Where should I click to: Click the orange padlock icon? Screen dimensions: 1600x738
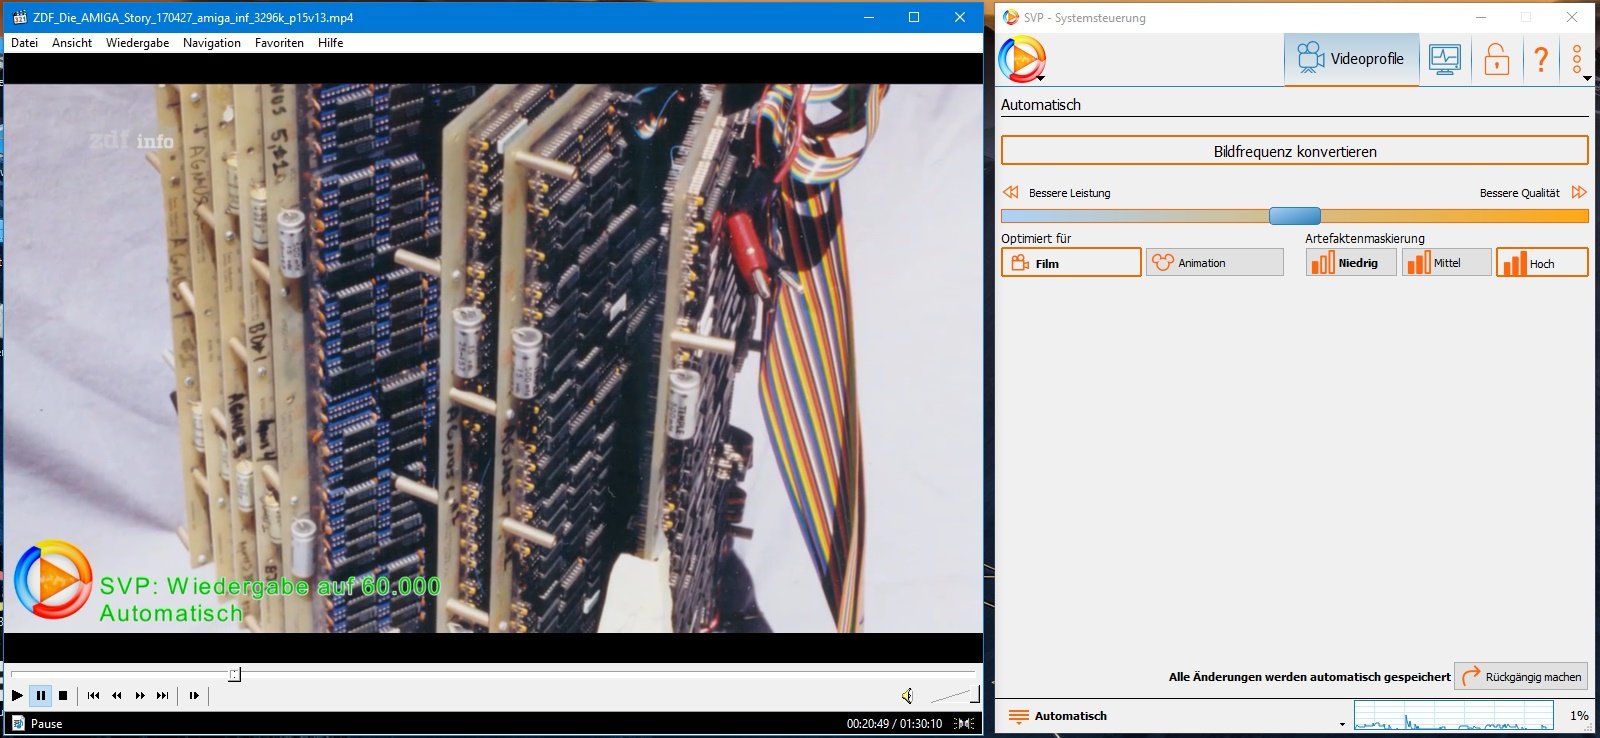pos(1496,59)
